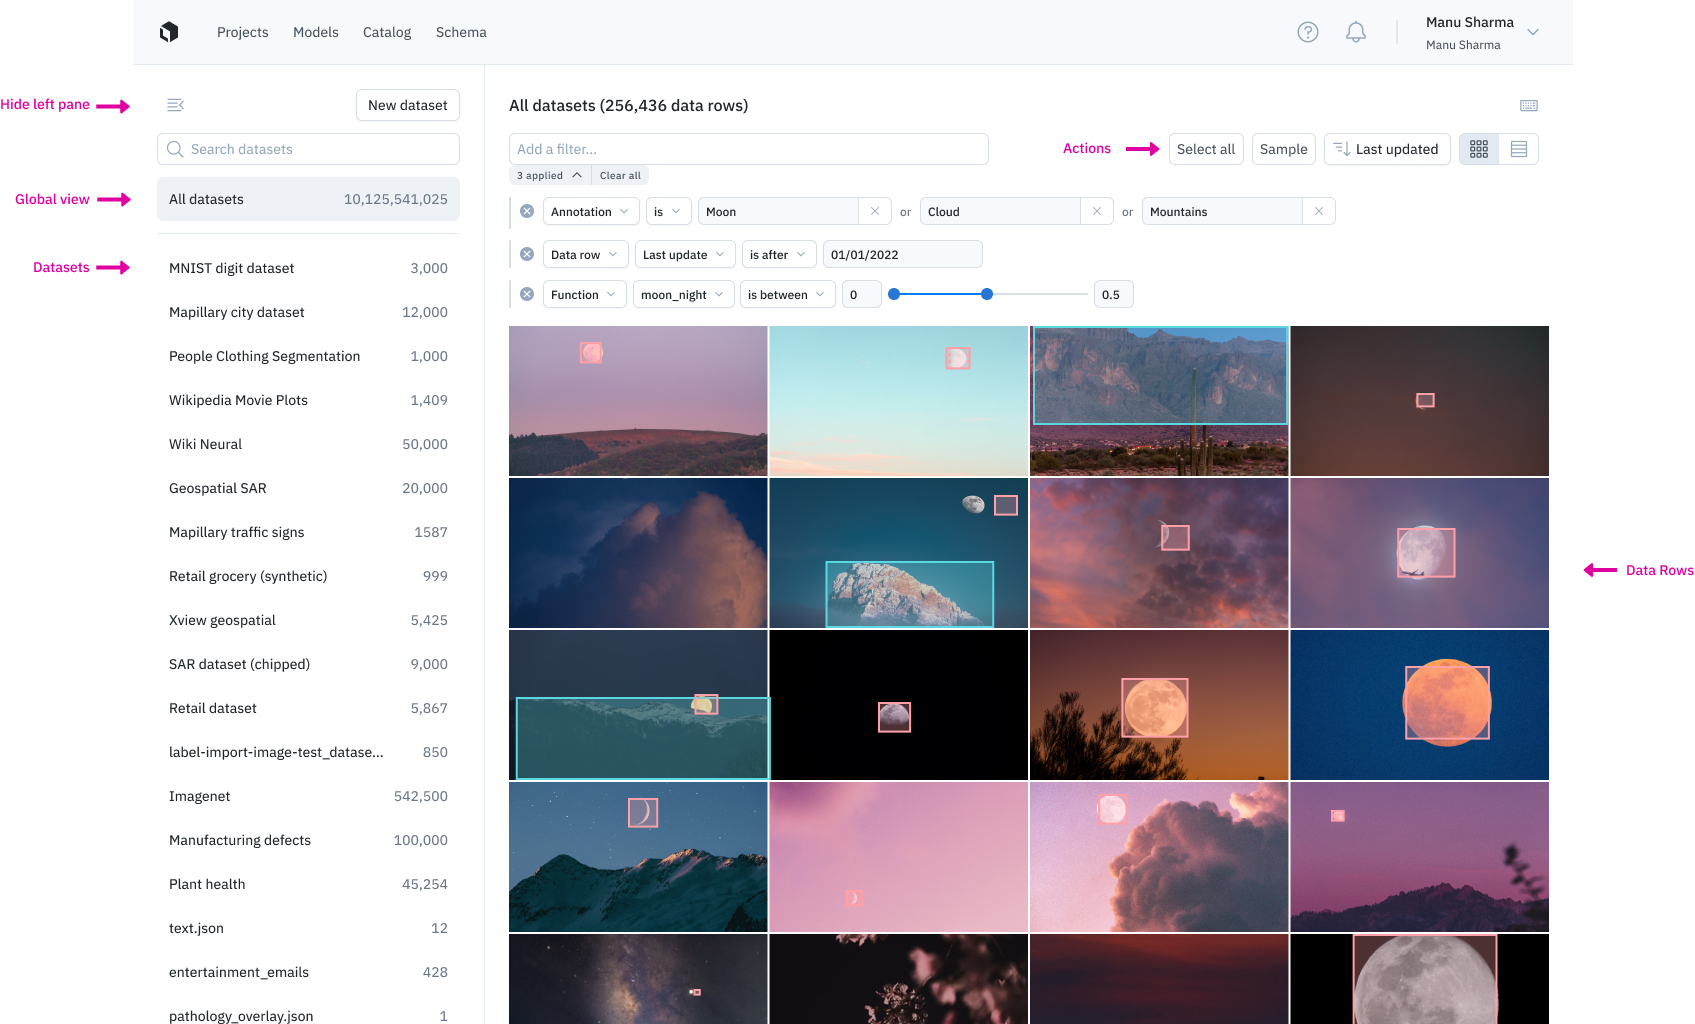Remove the Mountains annotation value
The width and height of the screenshot is (1695, 1024).
click(x=1319, y=211)
